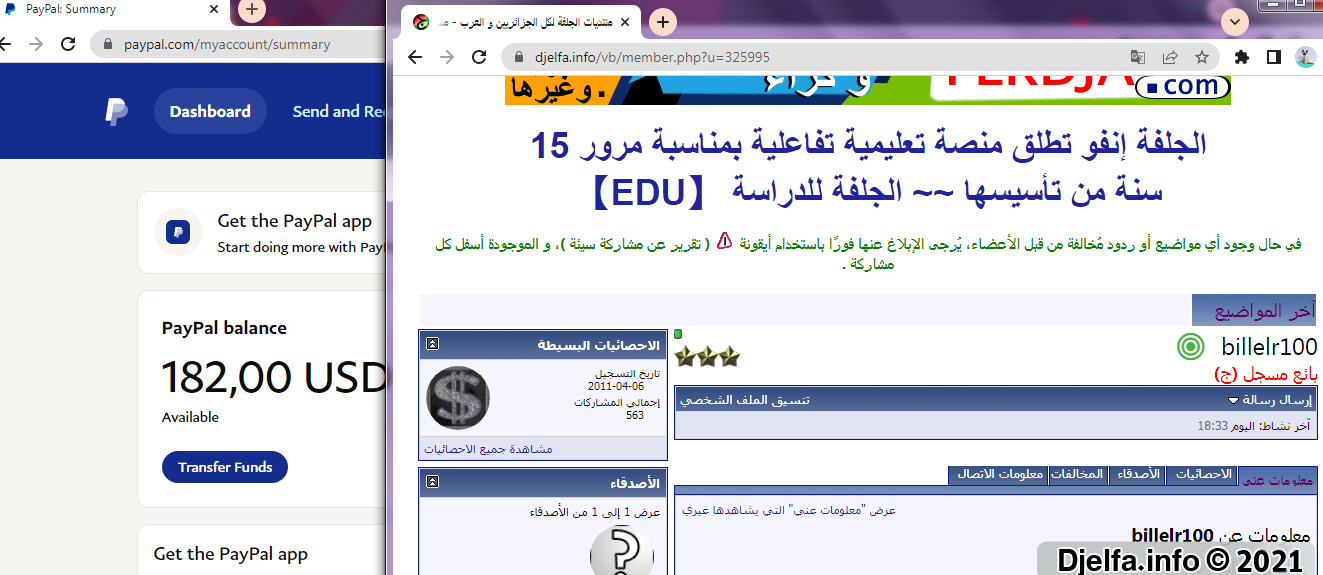The height and width of the screenshot is (575, 1323).
Task: Reload the djelfa.info member page
Action: point(479,57)
